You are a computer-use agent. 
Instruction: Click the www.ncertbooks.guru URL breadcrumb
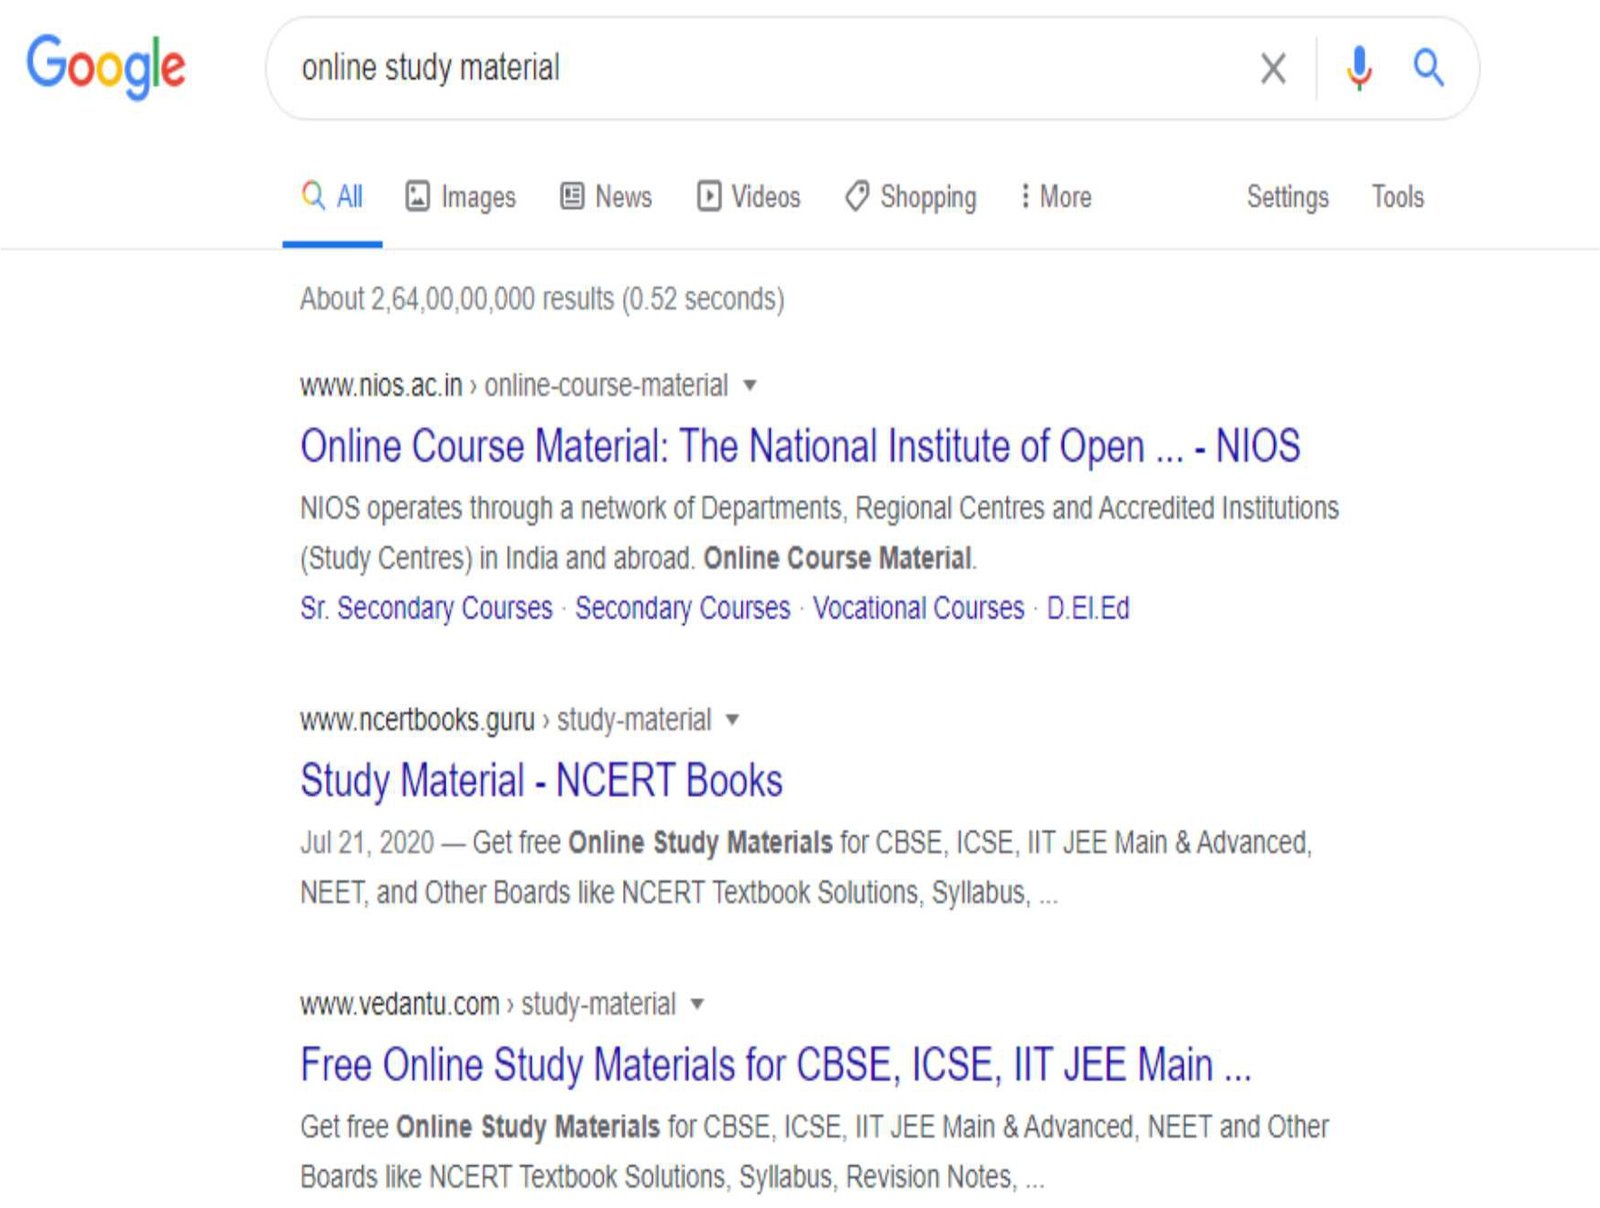coord(506,720)
